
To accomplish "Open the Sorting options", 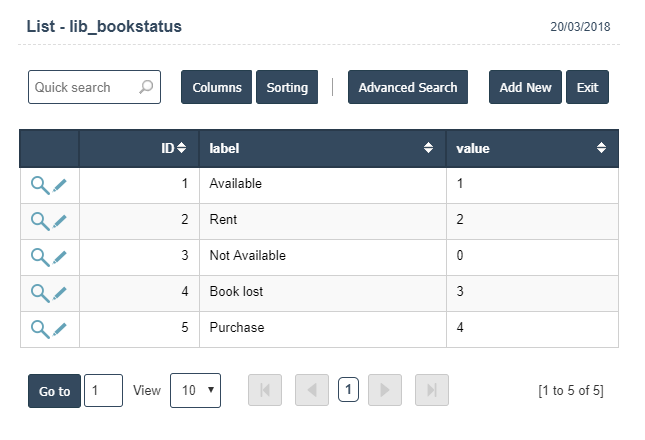I will click(x=287, y=87).
